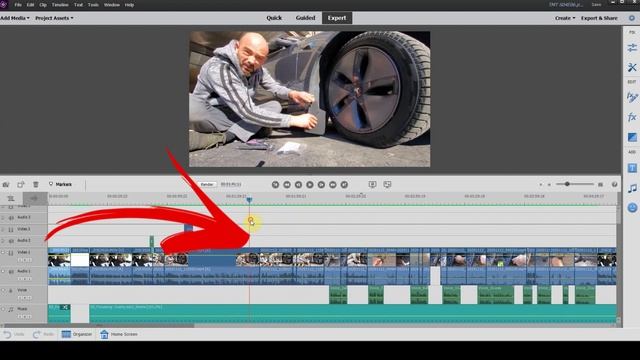This screenshot has height=360, width=640.
Task: Open the Markers dropdown
Action: tap(60, 184)
